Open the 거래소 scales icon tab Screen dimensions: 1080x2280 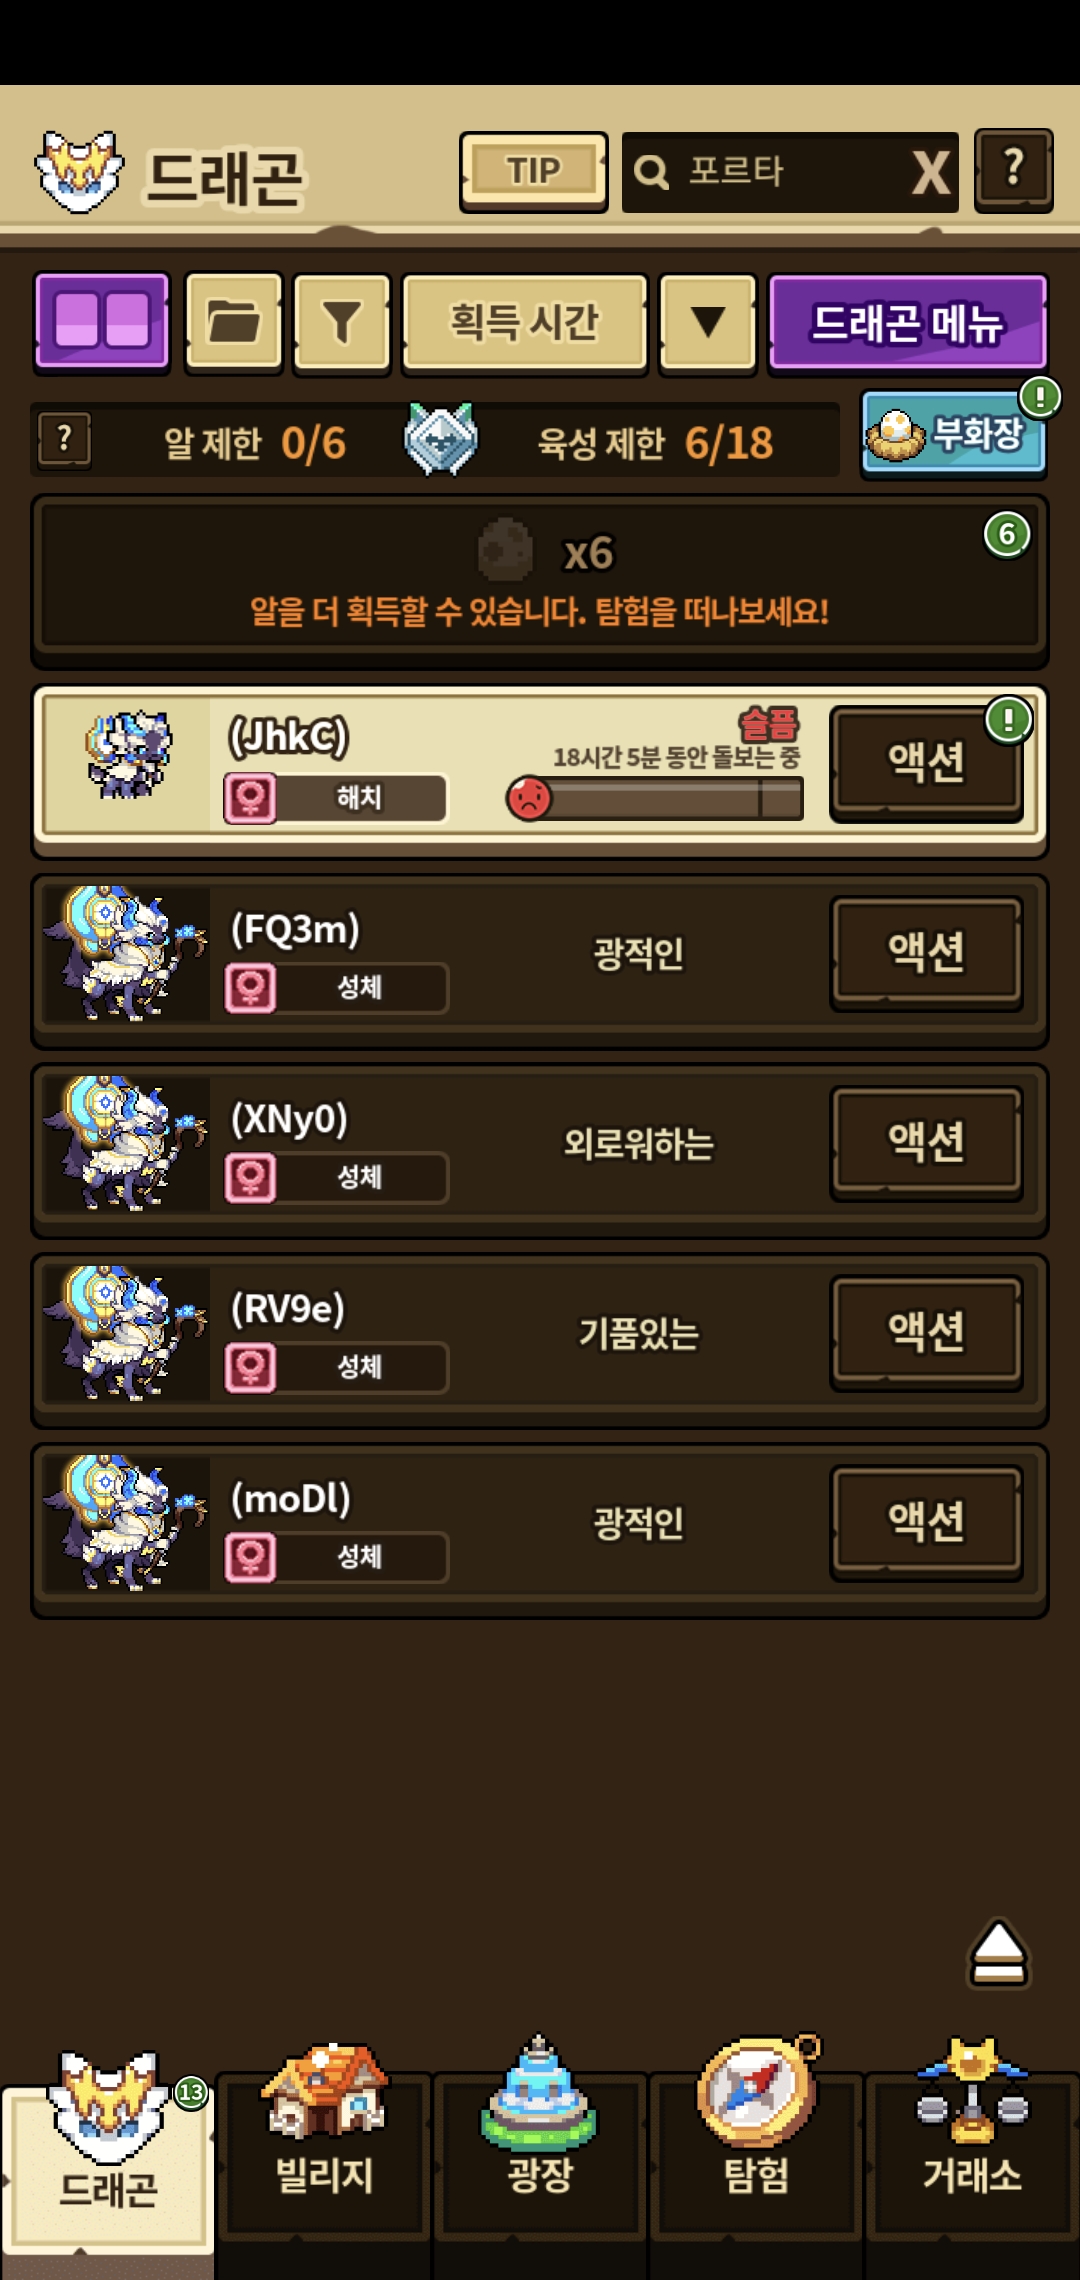[x=972, y=2140]
